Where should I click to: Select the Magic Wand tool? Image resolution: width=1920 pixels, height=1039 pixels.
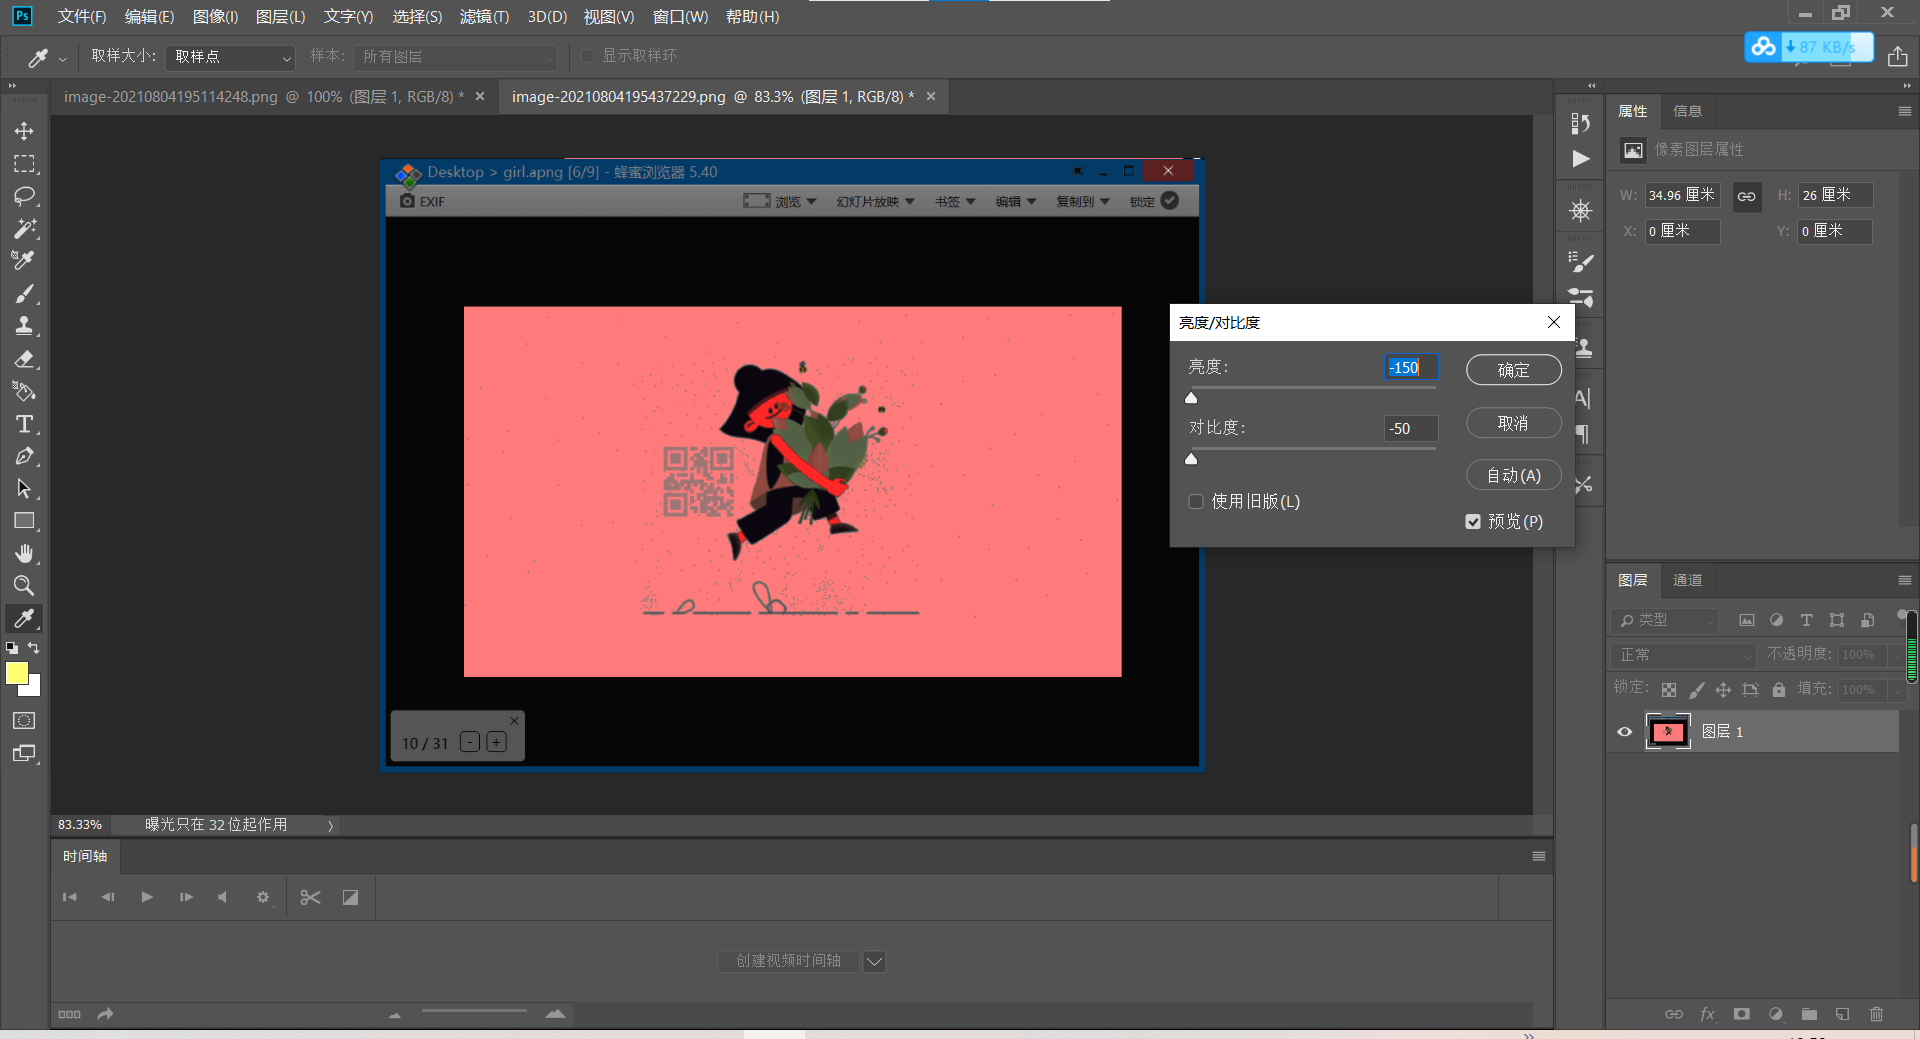(x=24, y=229)
